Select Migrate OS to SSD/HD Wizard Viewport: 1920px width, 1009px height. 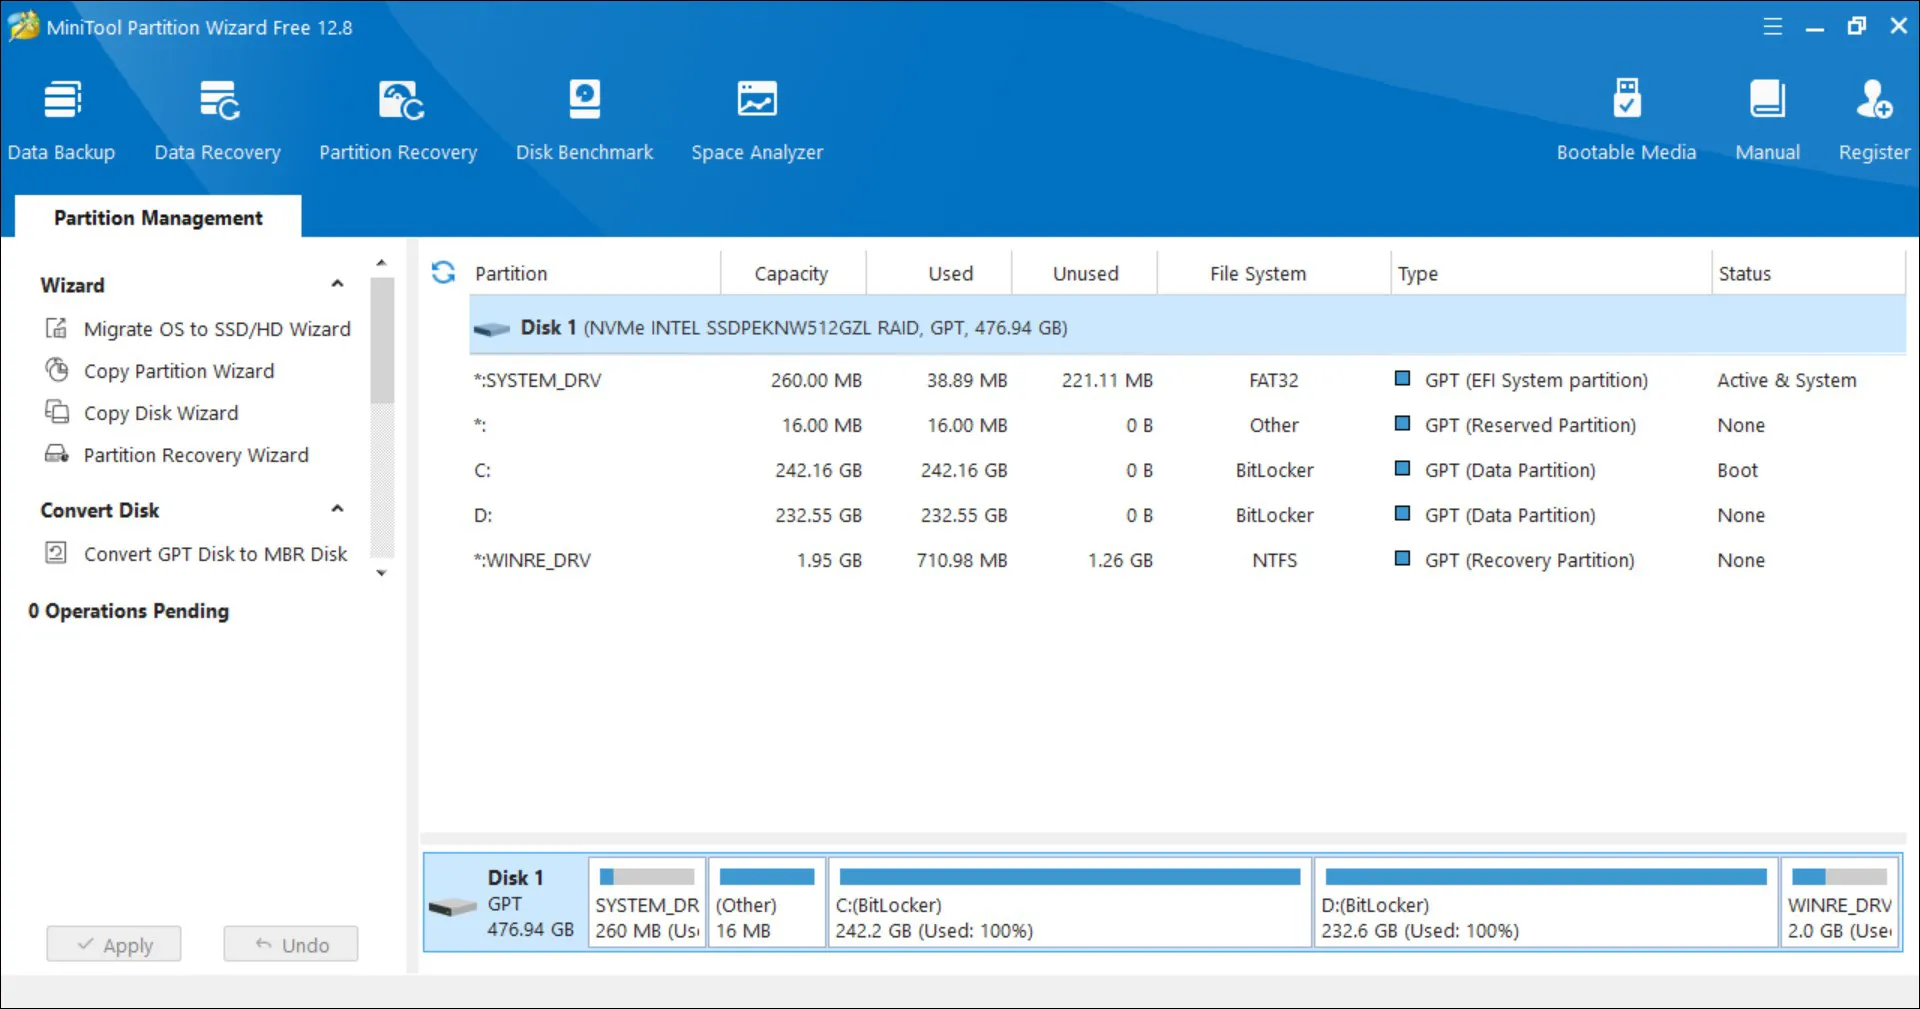216,329
